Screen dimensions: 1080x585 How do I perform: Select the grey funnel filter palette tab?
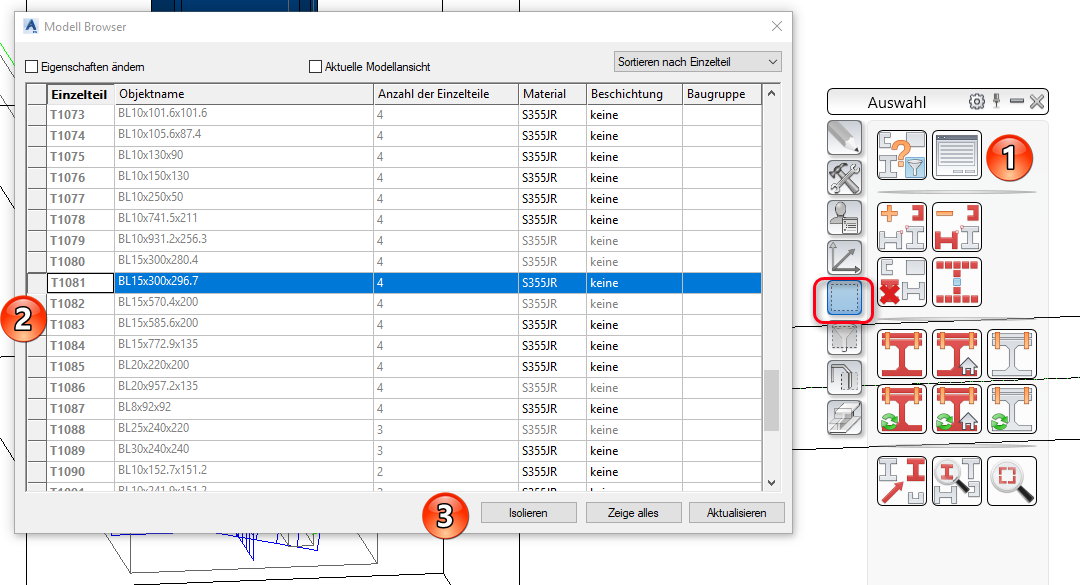(844, 338)
